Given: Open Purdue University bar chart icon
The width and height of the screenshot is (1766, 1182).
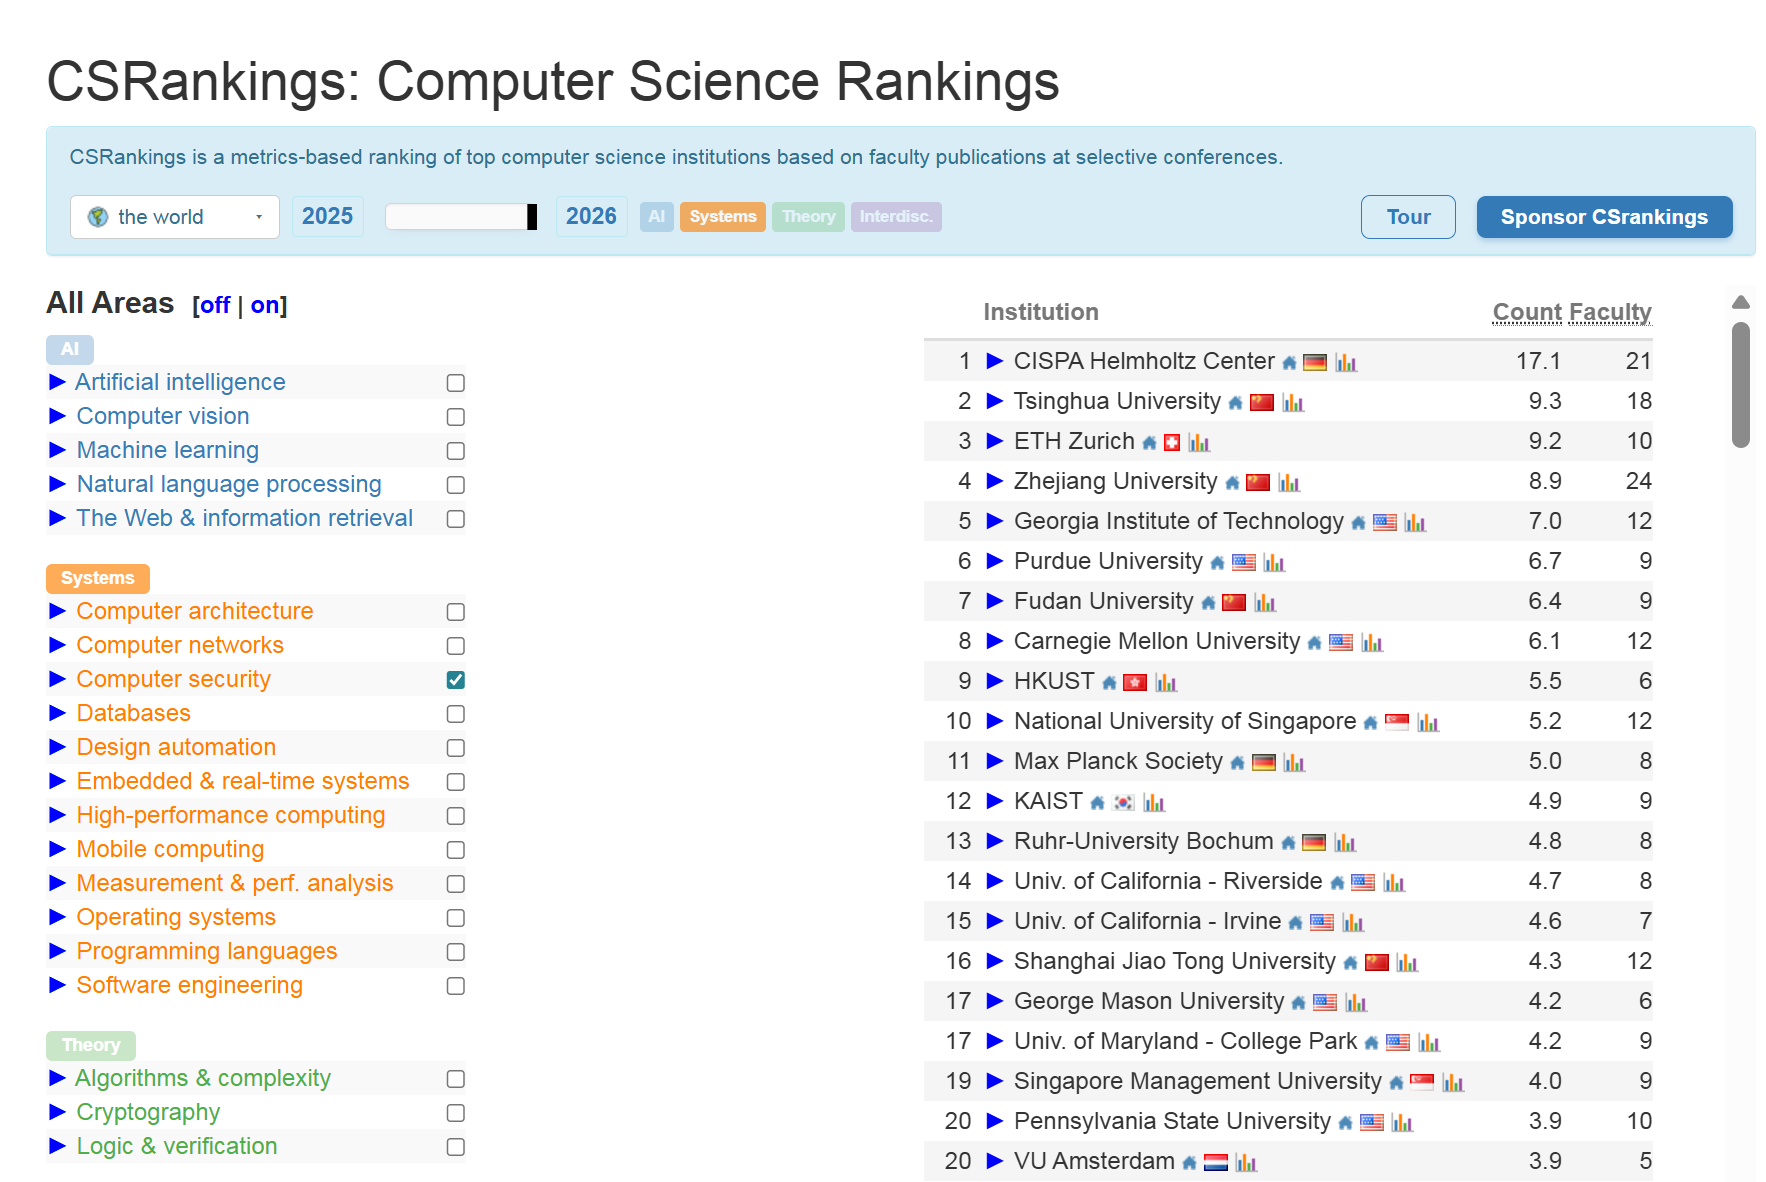Looking at the screenshot, I should [x=1274, y=562].
